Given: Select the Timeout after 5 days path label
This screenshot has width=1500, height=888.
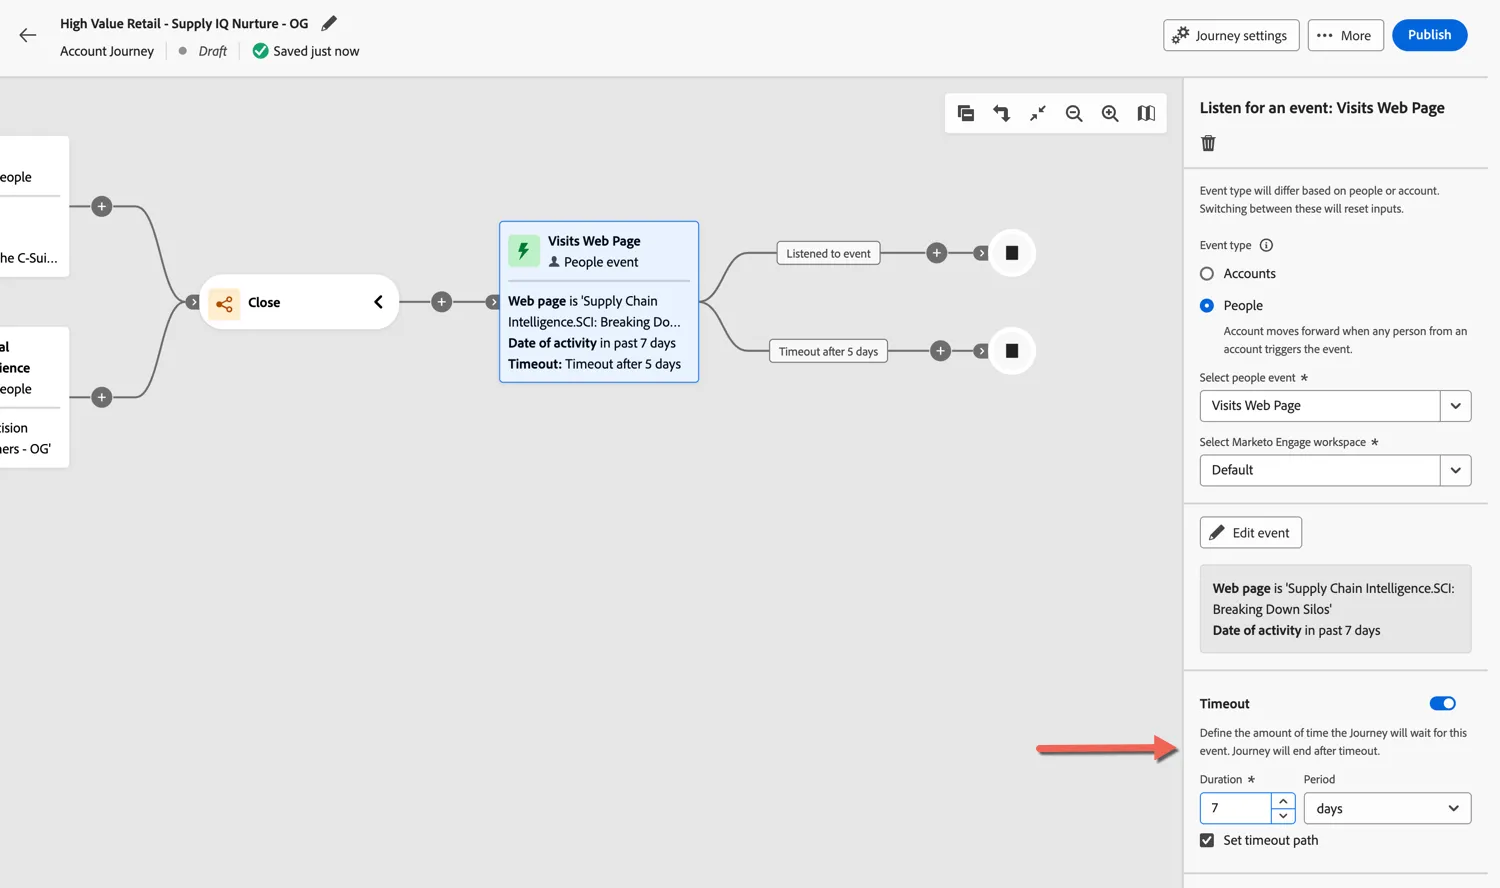Looking at the screenshot, I should (x=828, y=351).
